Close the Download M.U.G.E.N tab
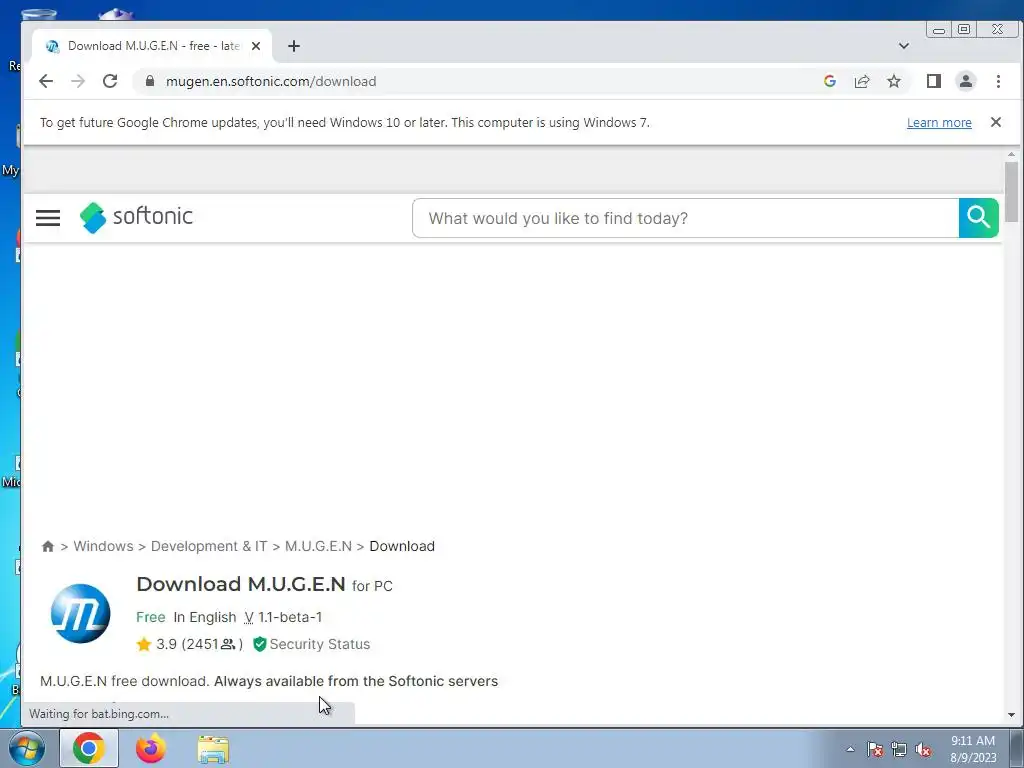1024x768 pixels. (x=256, y=46)
